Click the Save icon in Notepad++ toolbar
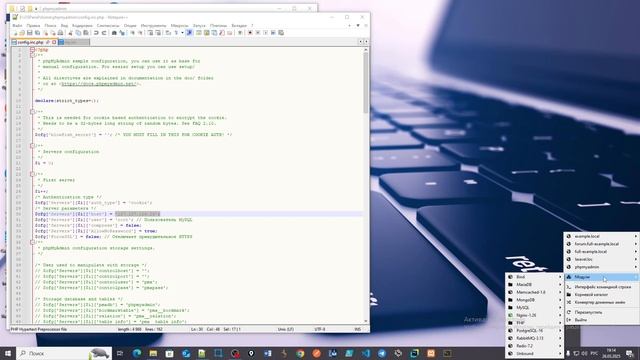 [x=30, y=33]
